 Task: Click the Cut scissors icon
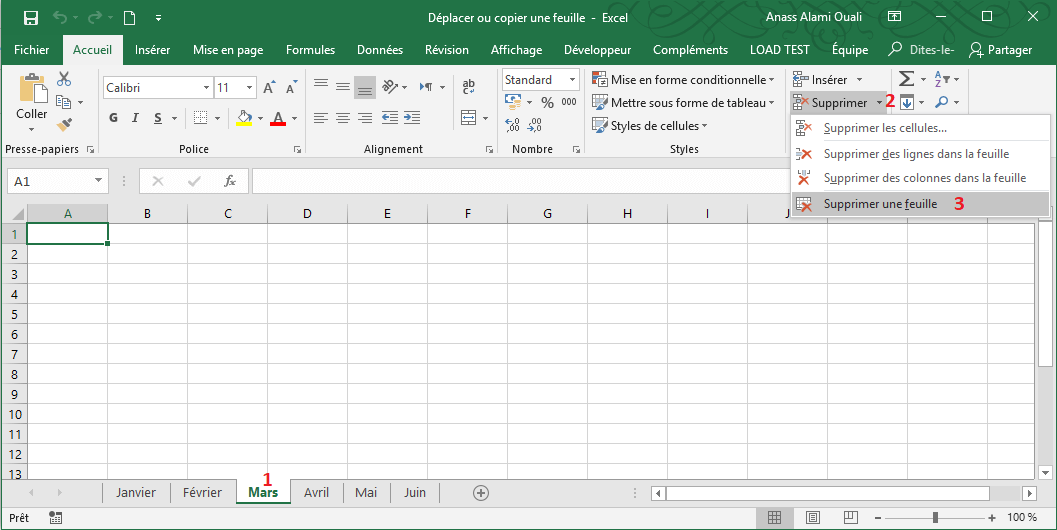coord(65,79)
